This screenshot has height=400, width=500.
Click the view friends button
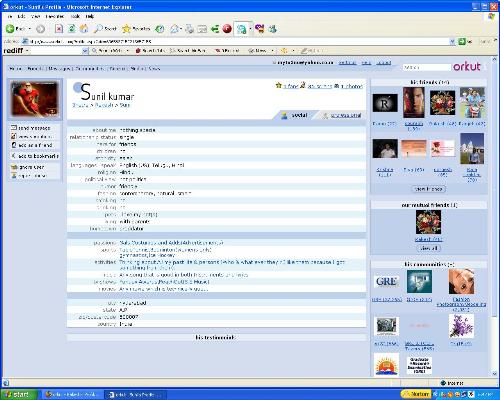coord(429,189)
